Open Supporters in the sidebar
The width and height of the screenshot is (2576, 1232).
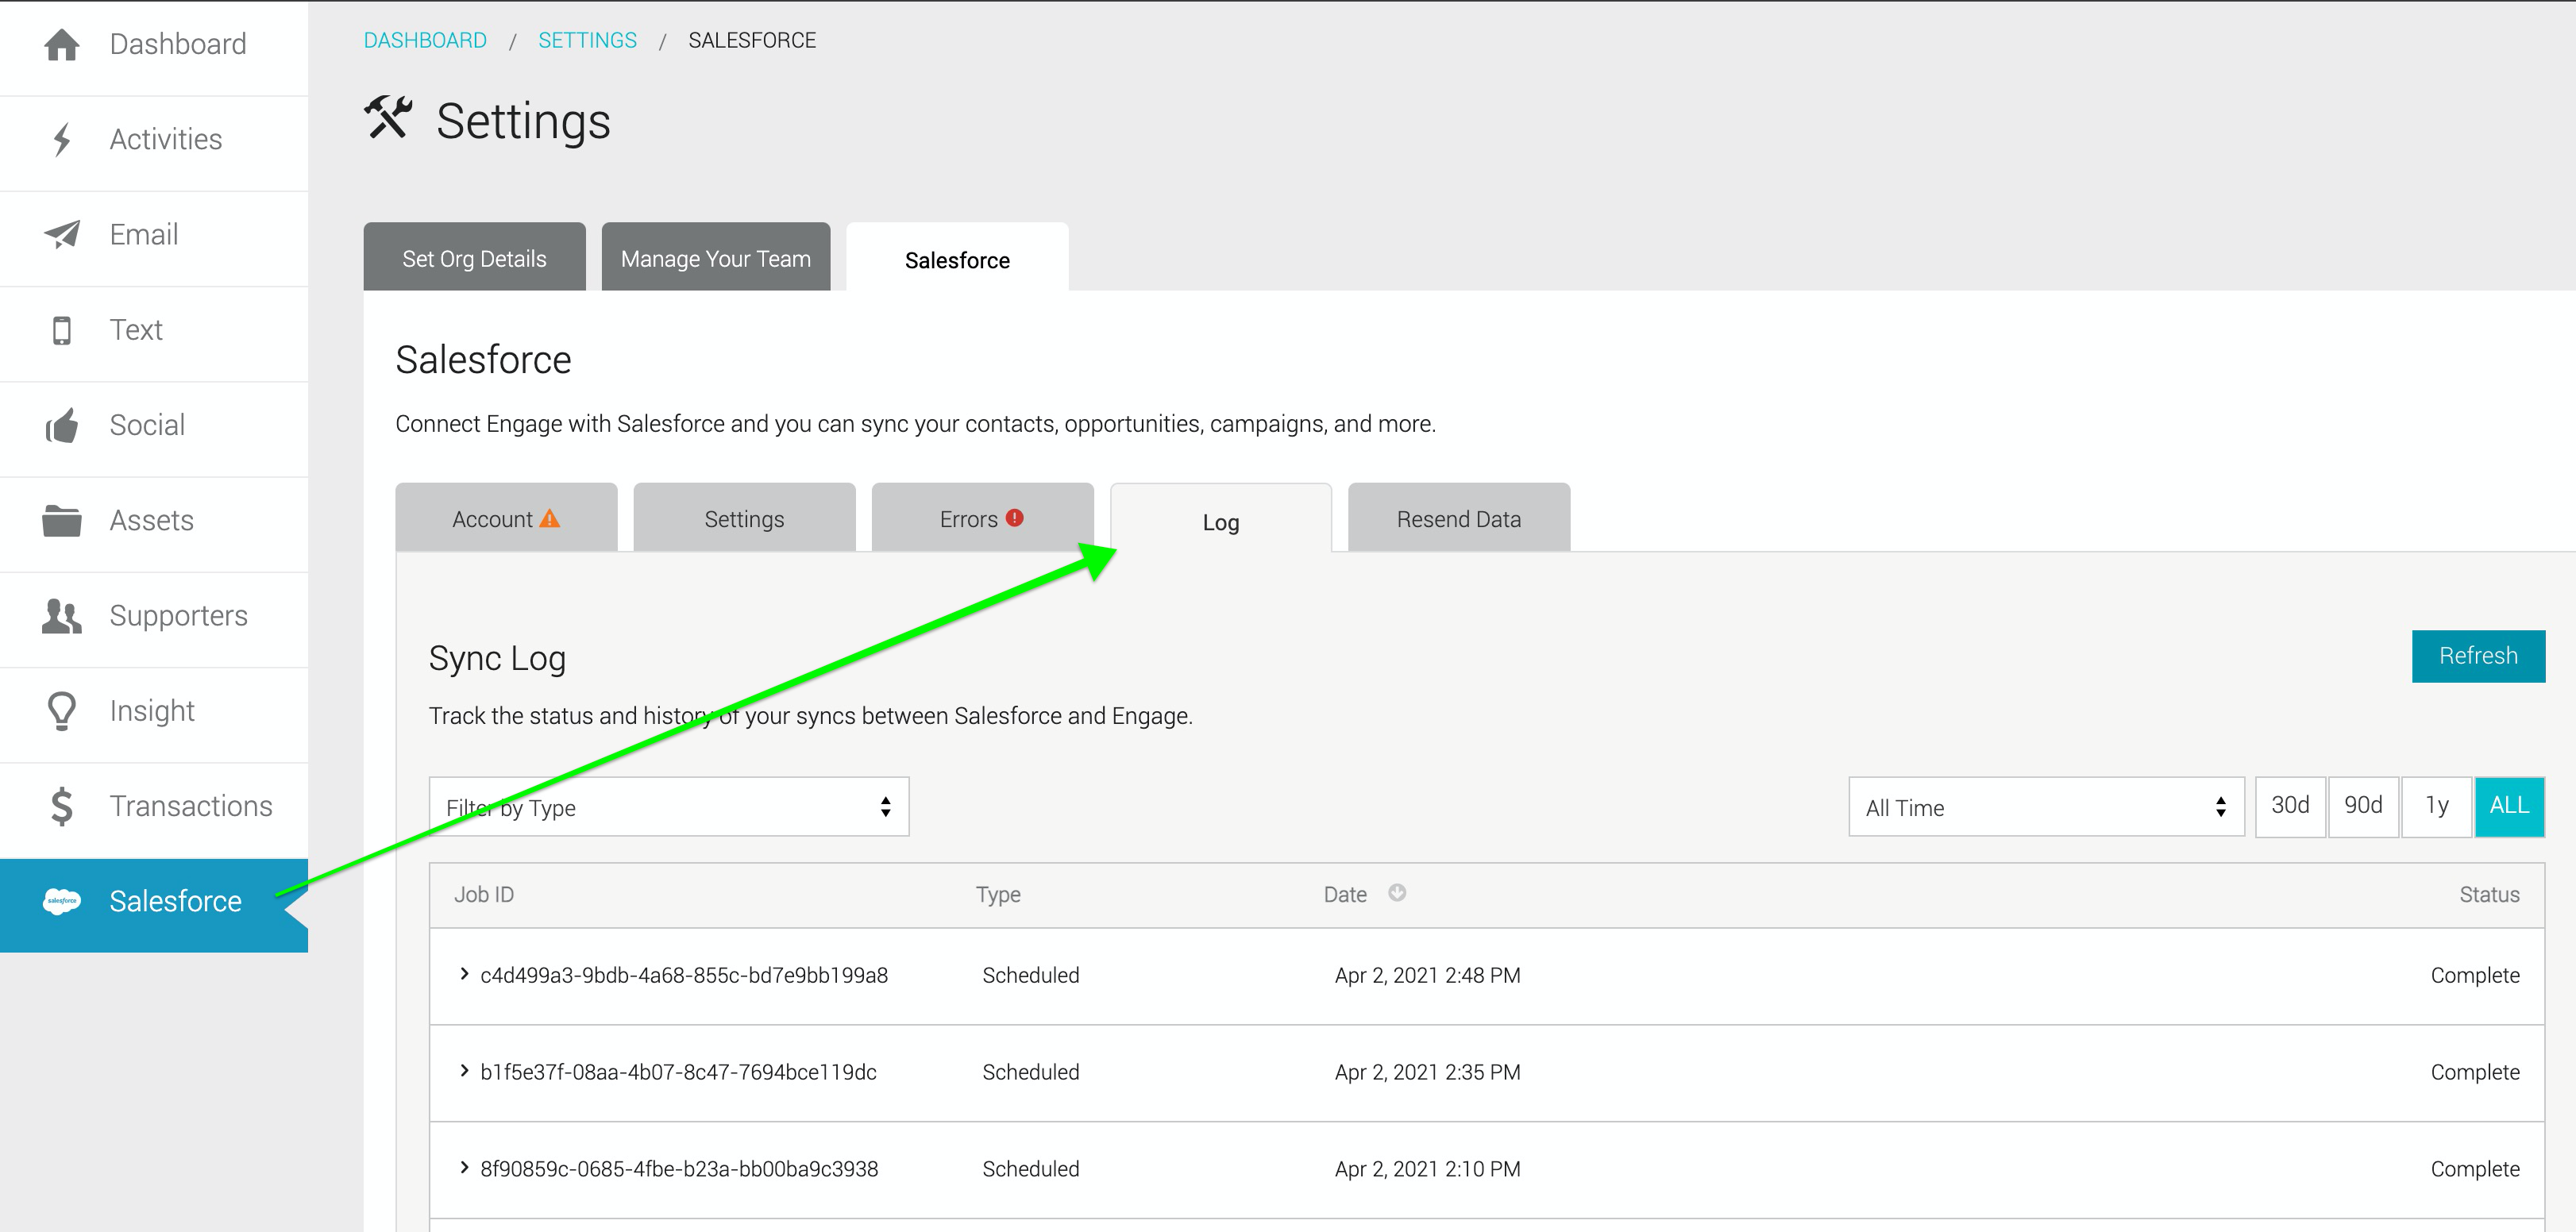click(154, 620)
